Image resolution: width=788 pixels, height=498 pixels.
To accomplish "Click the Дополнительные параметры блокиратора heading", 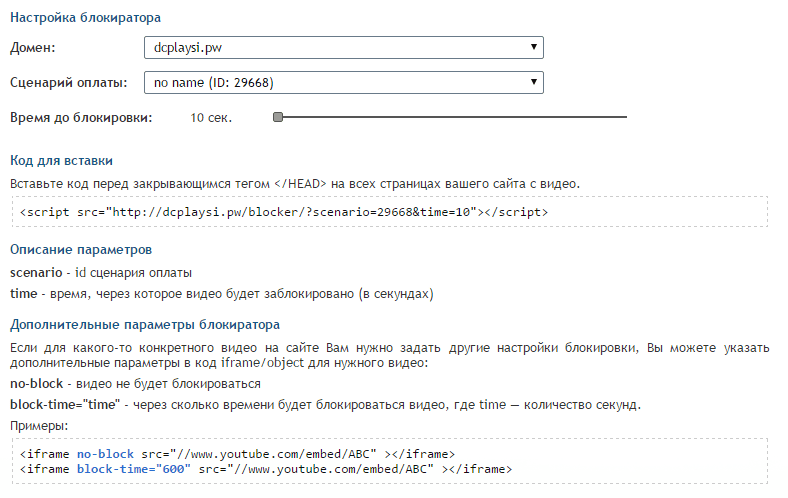I will coord(145,325).
